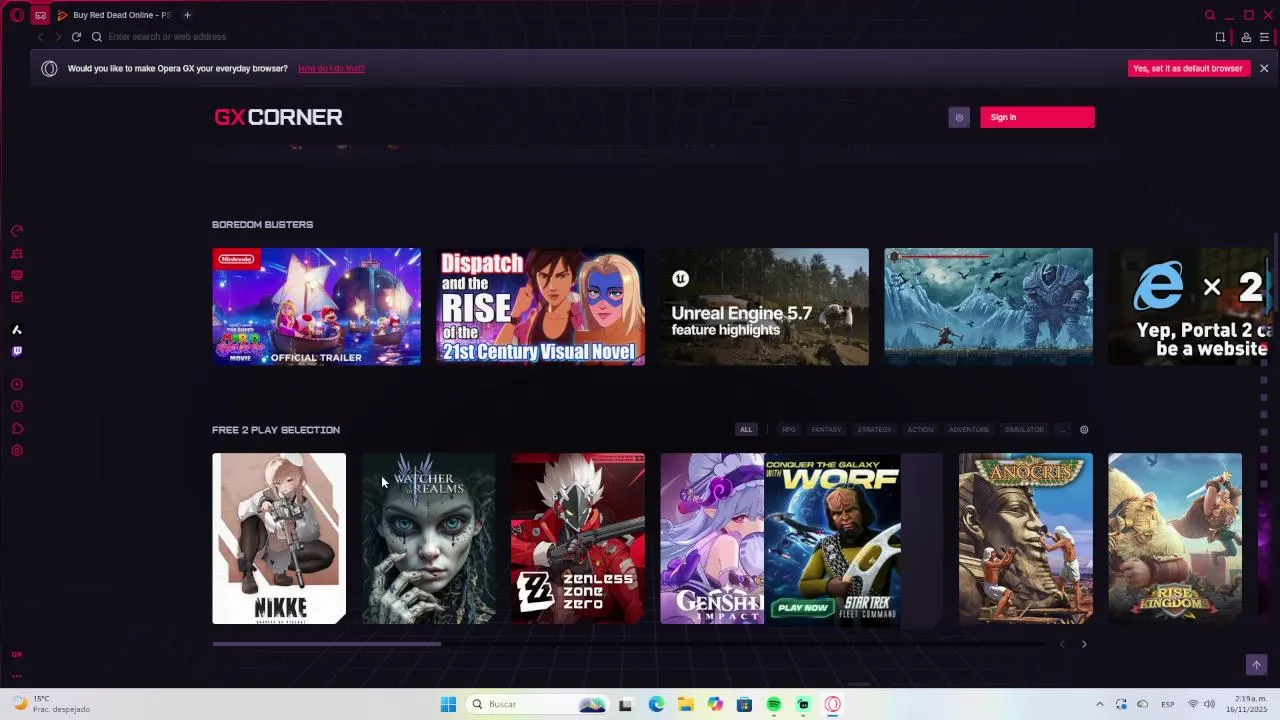Open GX Control speedometer in sidebar
Image resolution: width=1280 pixels, height=720 pixels.
17,231
